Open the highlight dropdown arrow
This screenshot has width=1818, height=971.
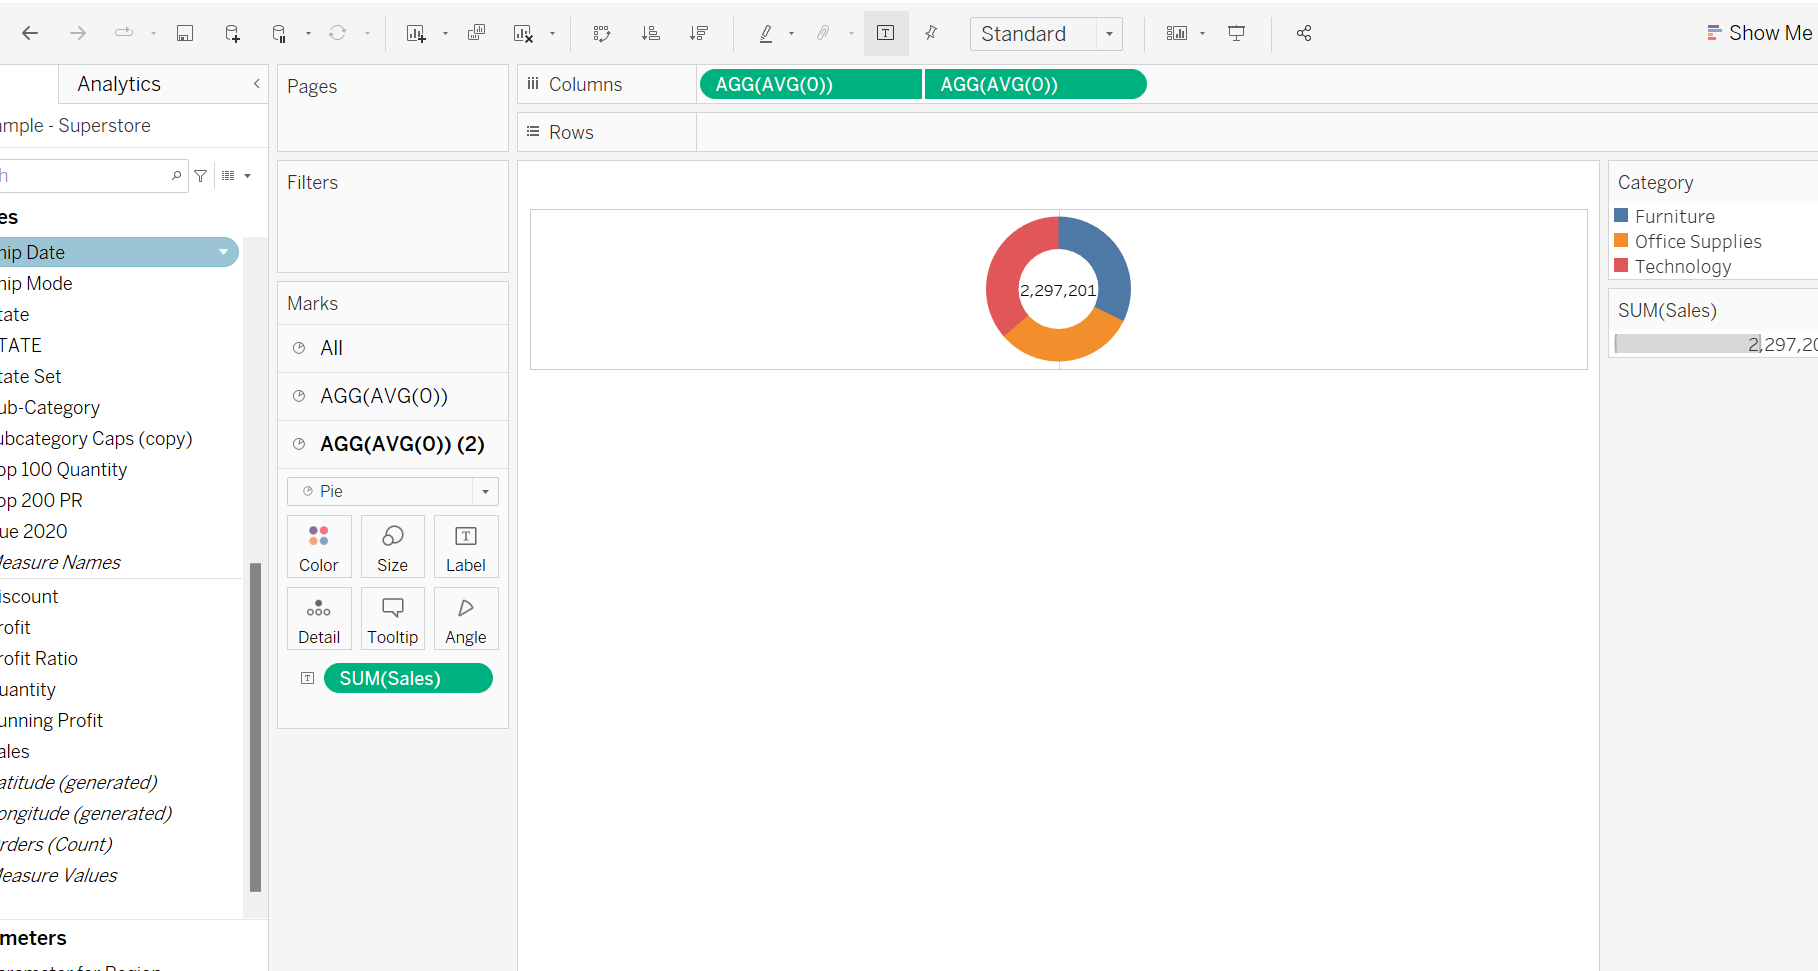(x=791, y=33)
